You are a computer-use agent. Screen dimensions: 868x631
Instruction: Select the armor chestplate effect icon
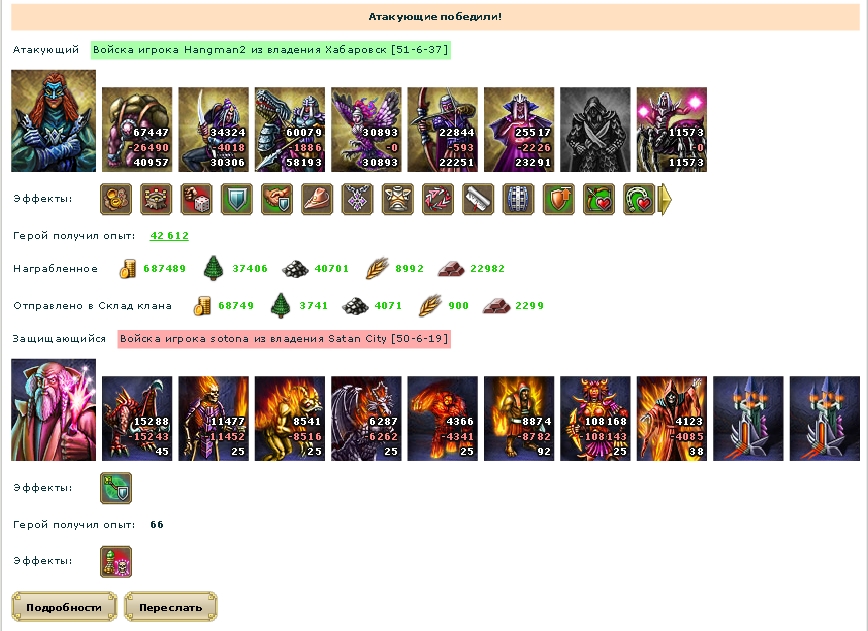pos(397,199)
